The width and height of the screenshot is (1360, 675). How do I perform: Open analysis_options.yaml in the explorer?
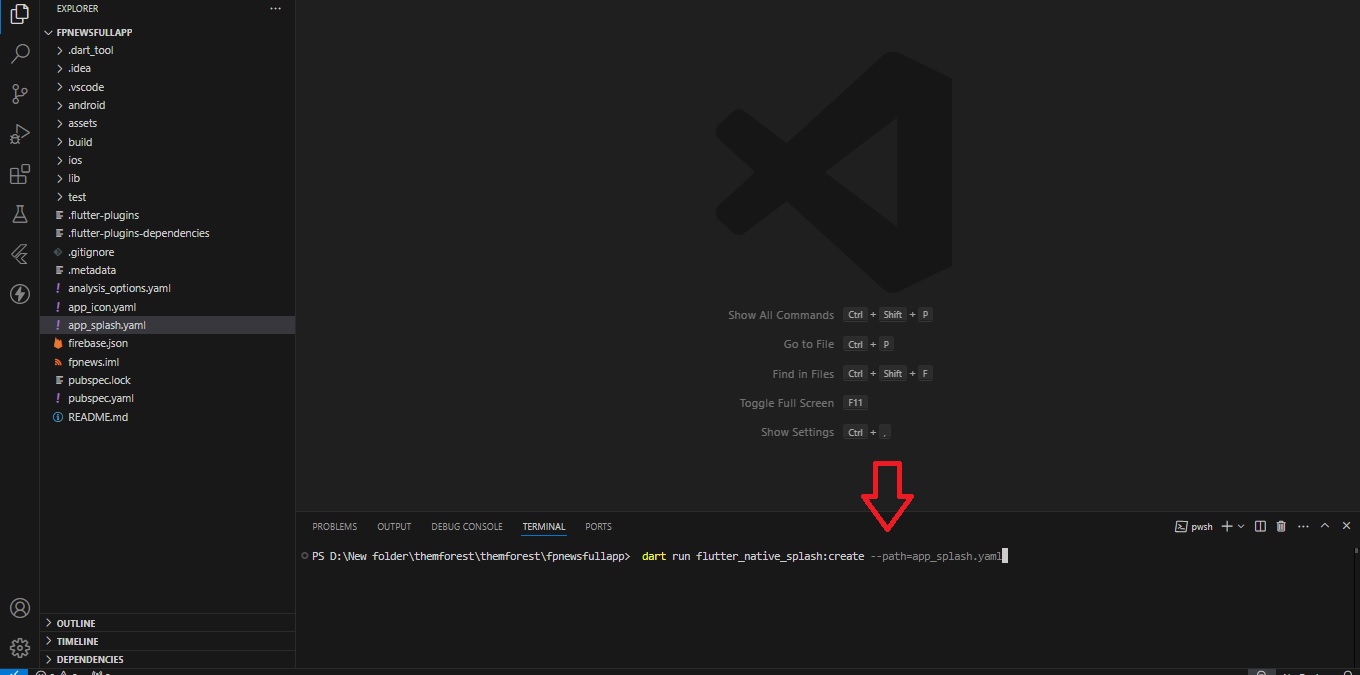point(168,288)
